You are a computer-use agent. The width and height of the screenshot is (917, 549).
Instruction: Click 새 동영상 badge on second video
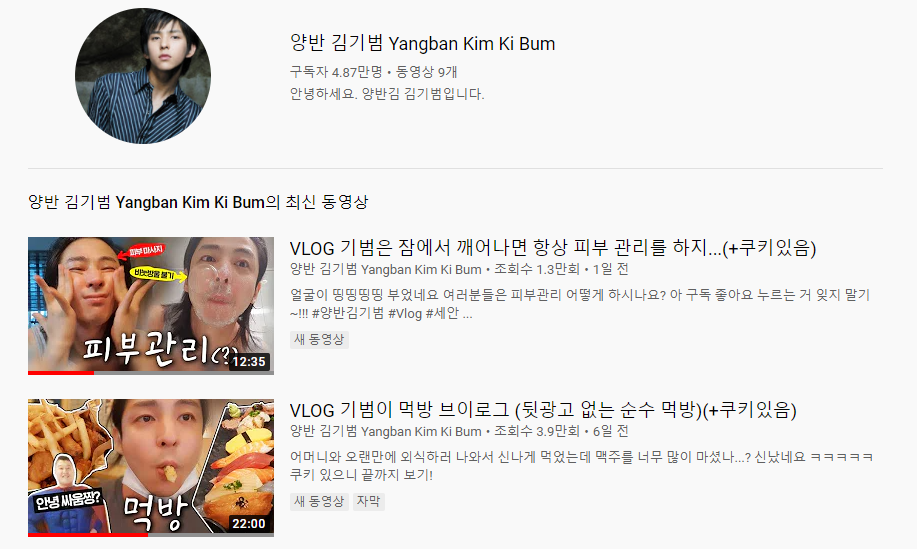[x=319, y=502]
